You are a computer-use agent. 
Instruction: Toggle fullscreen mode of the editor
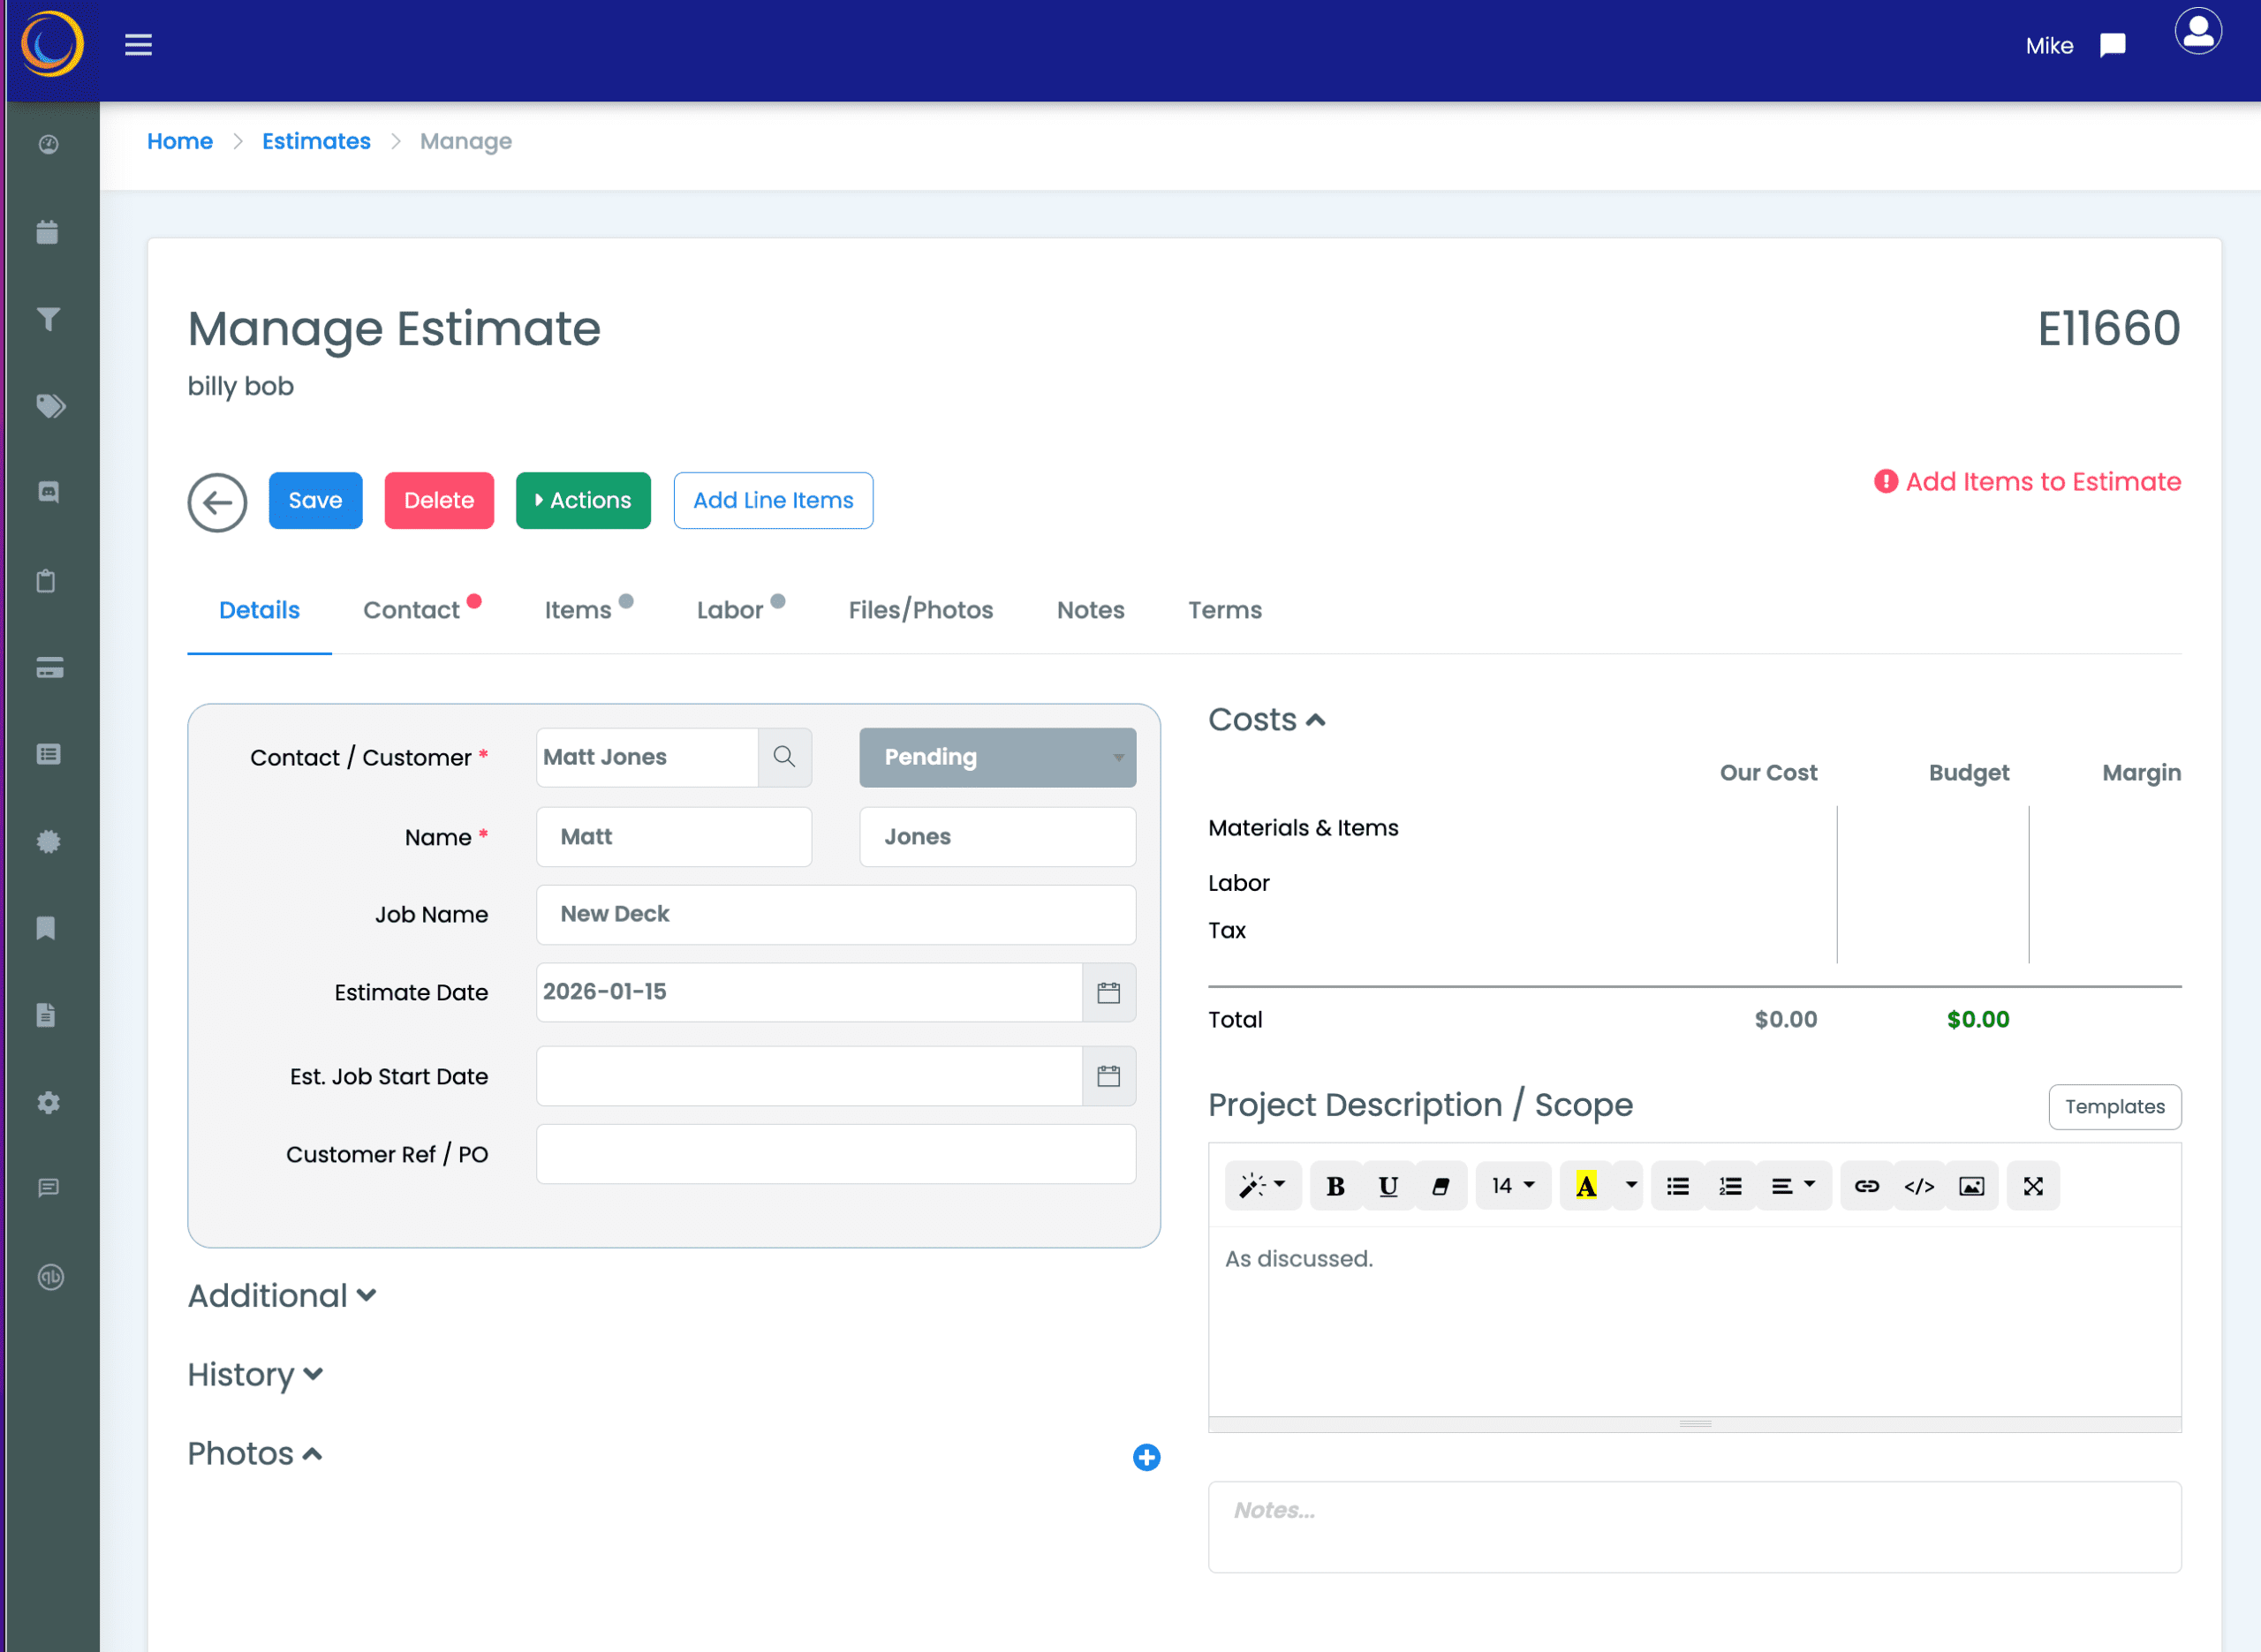[x=2032, y=1186]
